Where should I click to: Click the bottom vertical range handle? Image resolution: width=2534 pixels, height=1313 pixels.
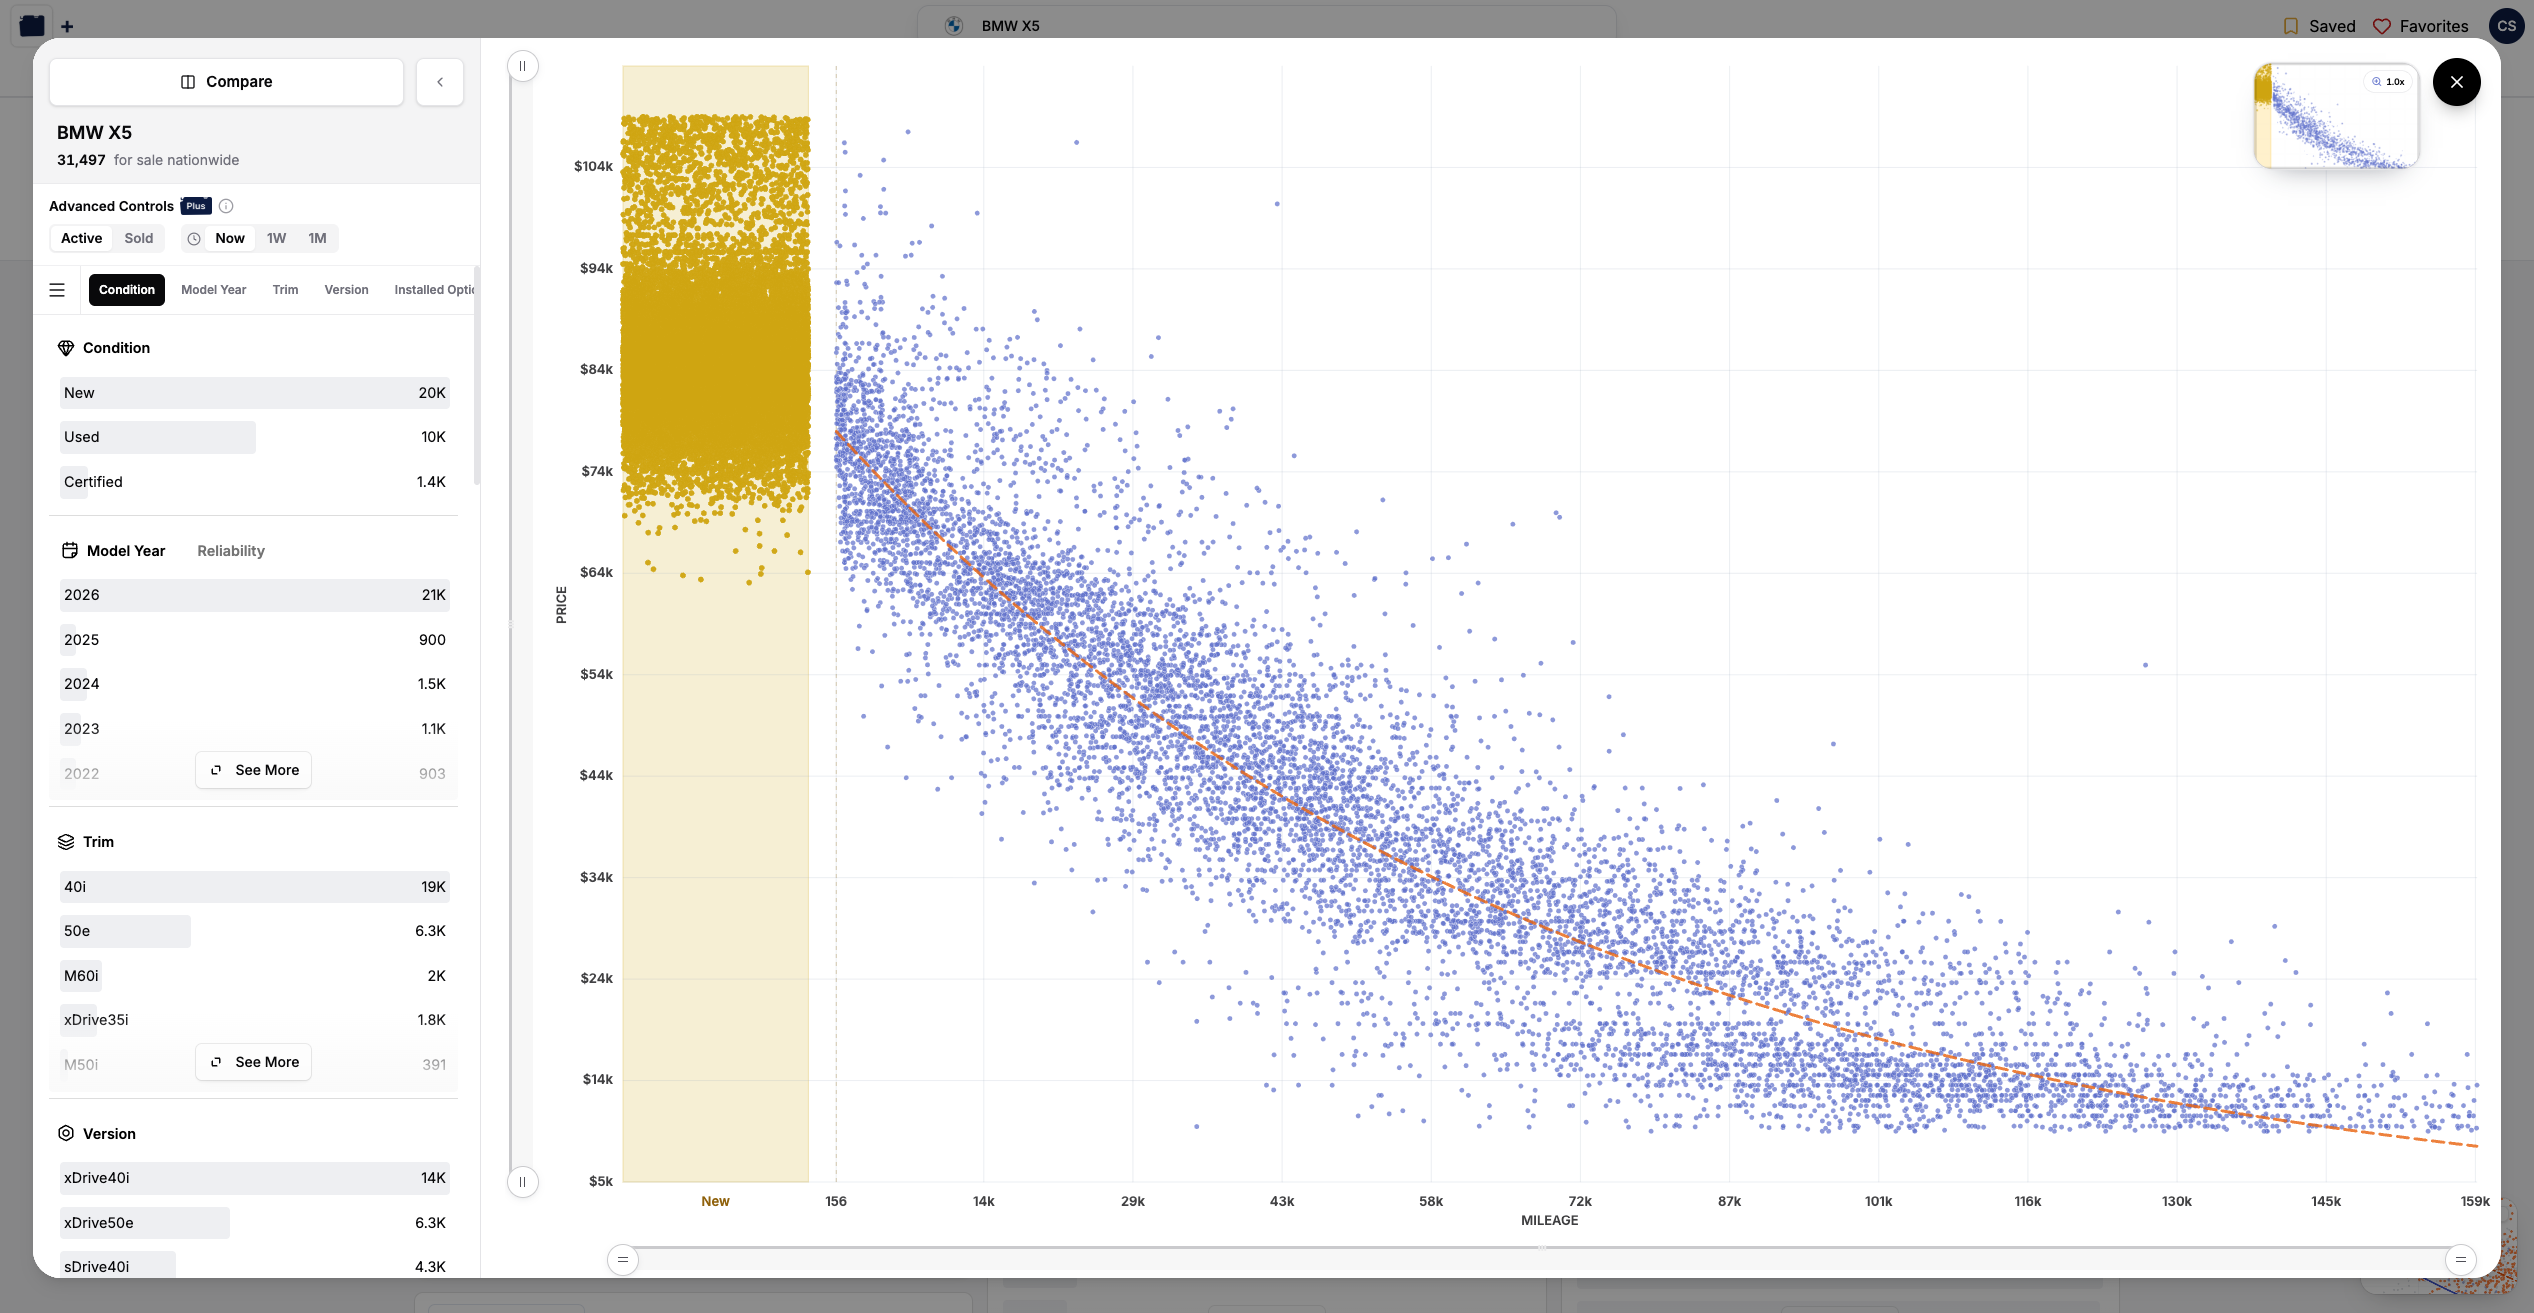tap(522, 1182)
